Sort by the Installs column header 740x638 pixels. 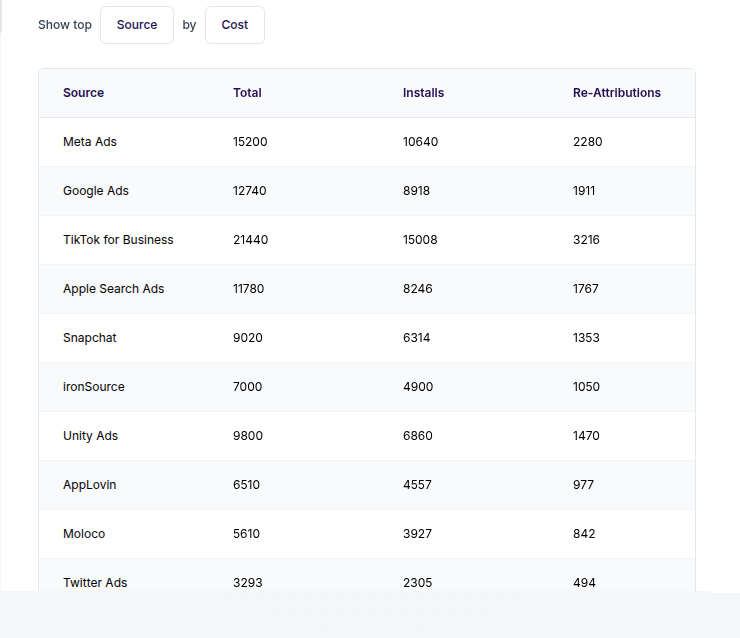[423, 93]
